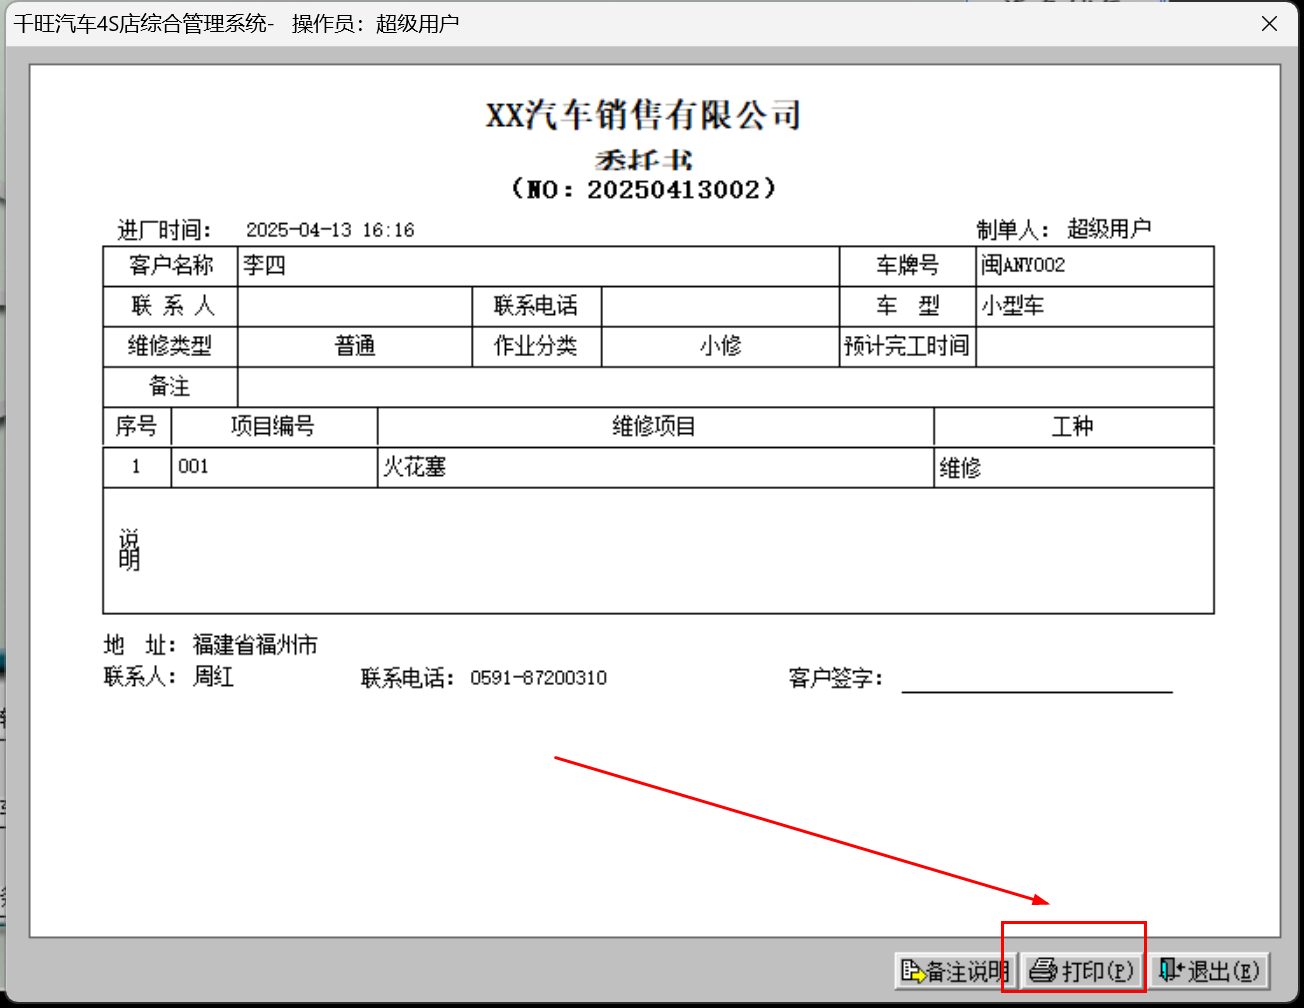Click the 进厂时间 label
1304x1008 pixels.
click(165, 230)
